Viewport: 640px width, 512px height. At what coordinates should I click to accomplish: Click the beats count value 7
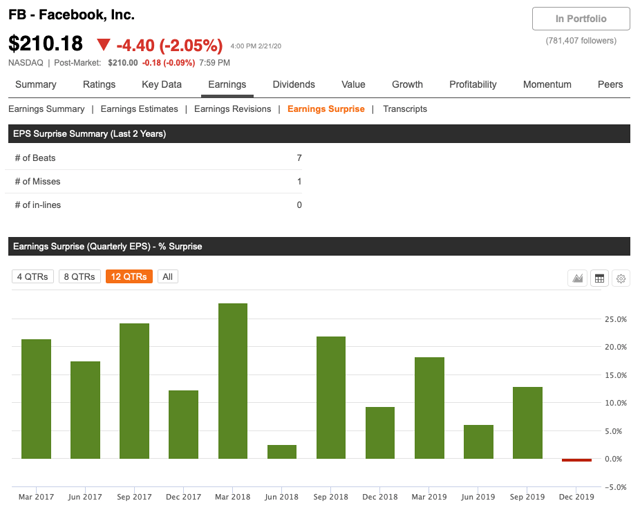299,158
